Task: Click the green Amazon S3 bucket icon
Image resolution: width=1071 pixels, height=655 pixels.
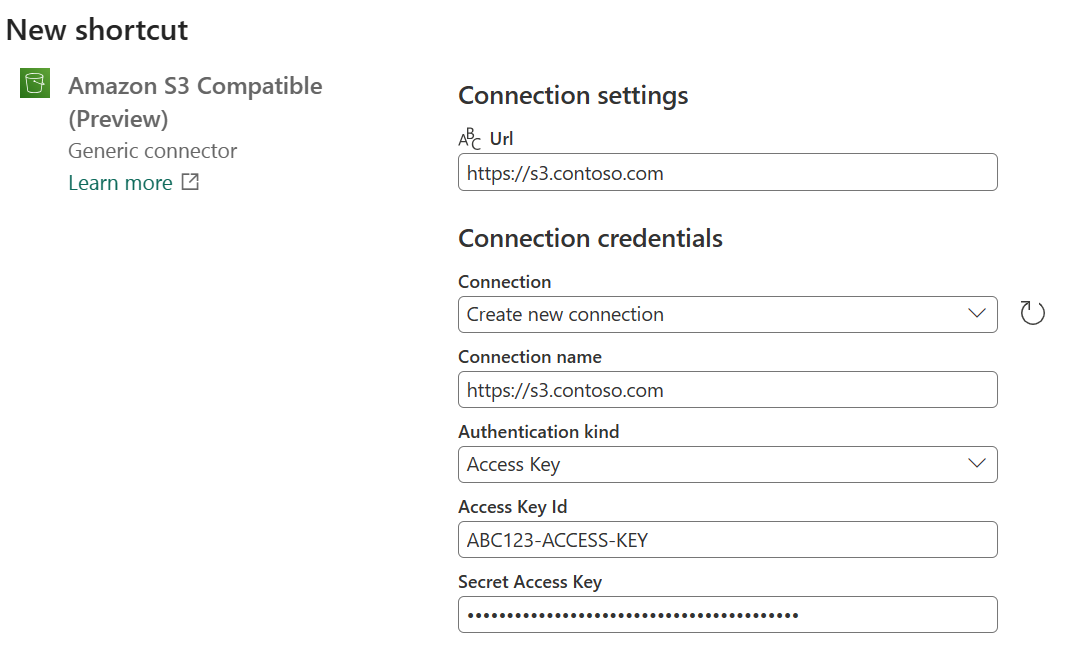Action: pos(35,84)
